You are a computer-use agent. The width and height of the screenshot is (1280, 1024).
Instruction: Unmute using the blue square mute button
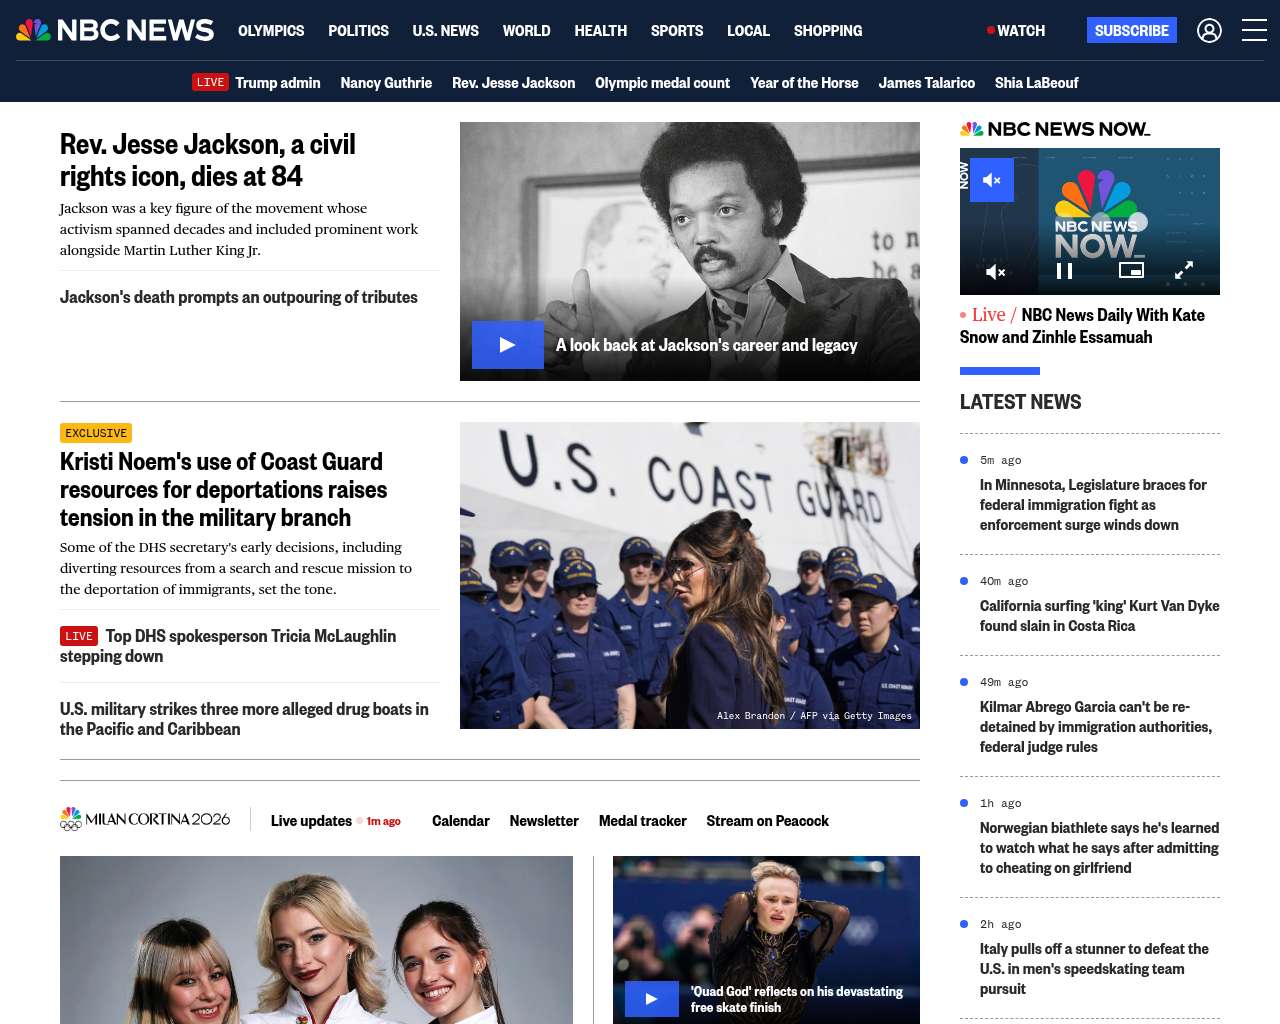[992, 180]
